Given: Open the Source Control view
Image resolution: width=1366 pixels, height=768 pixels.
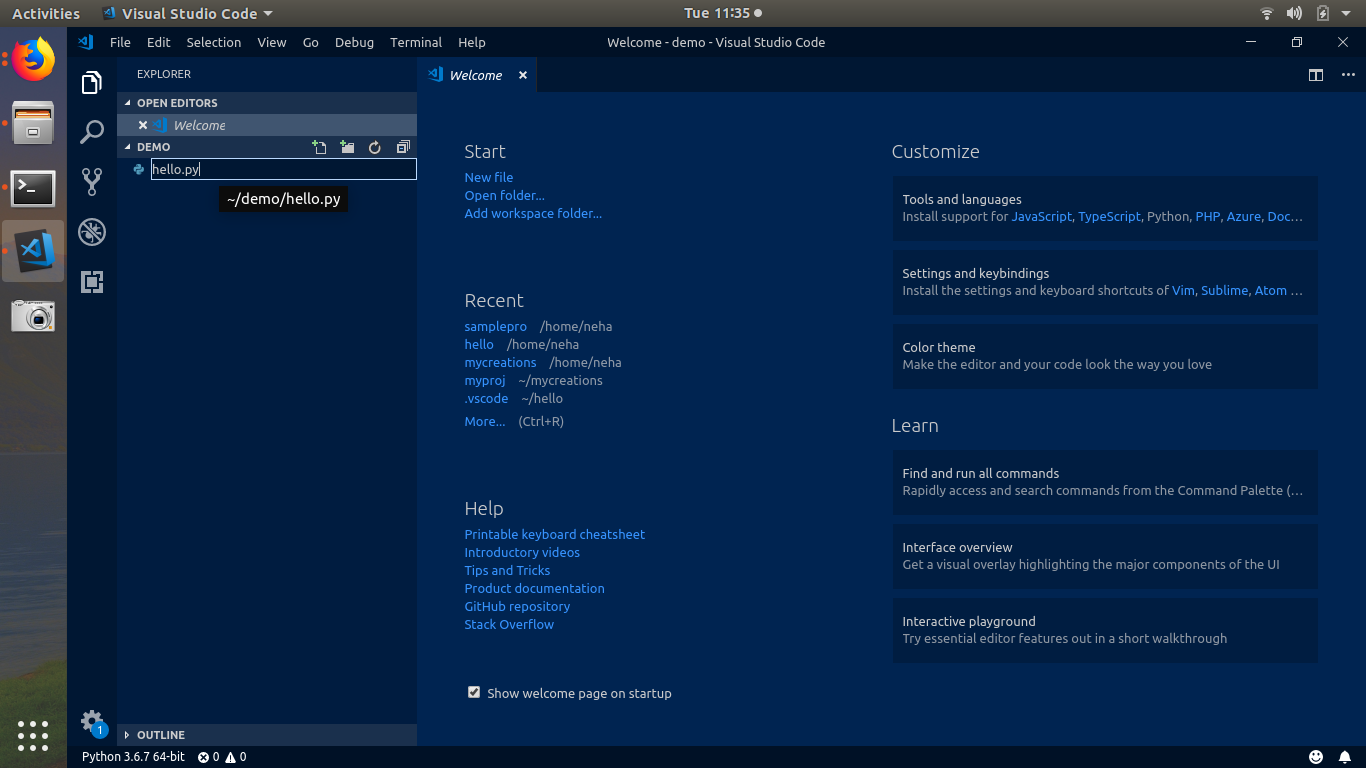Looking at the screenshot, I should (x=92, y=181).
